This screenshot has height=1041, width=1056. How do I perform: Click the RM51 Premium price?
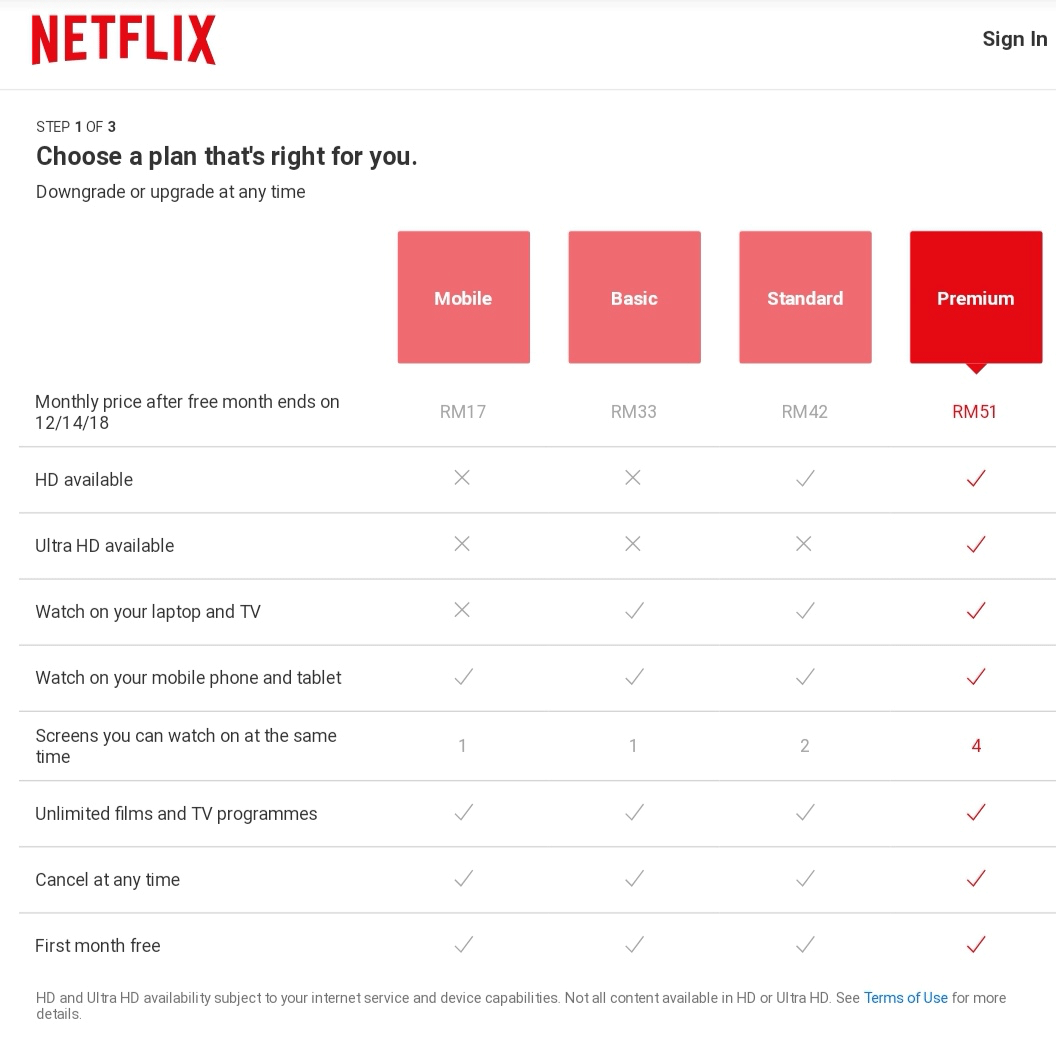point(975,412)
